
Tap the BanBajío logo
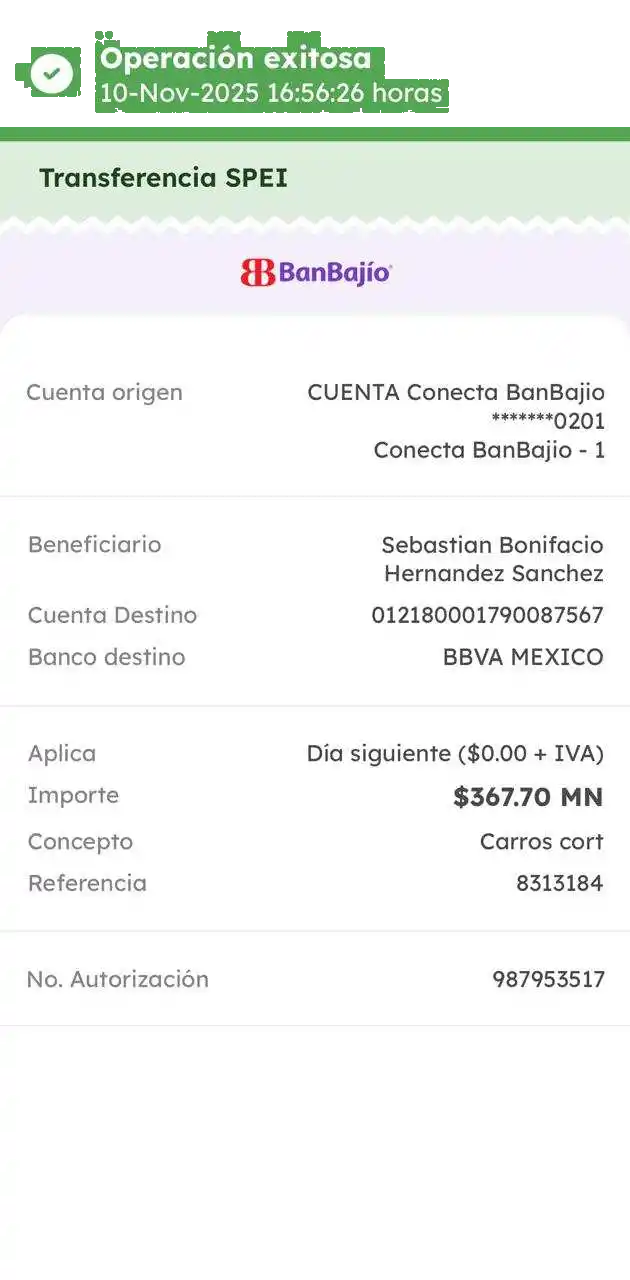click(316, 272)
